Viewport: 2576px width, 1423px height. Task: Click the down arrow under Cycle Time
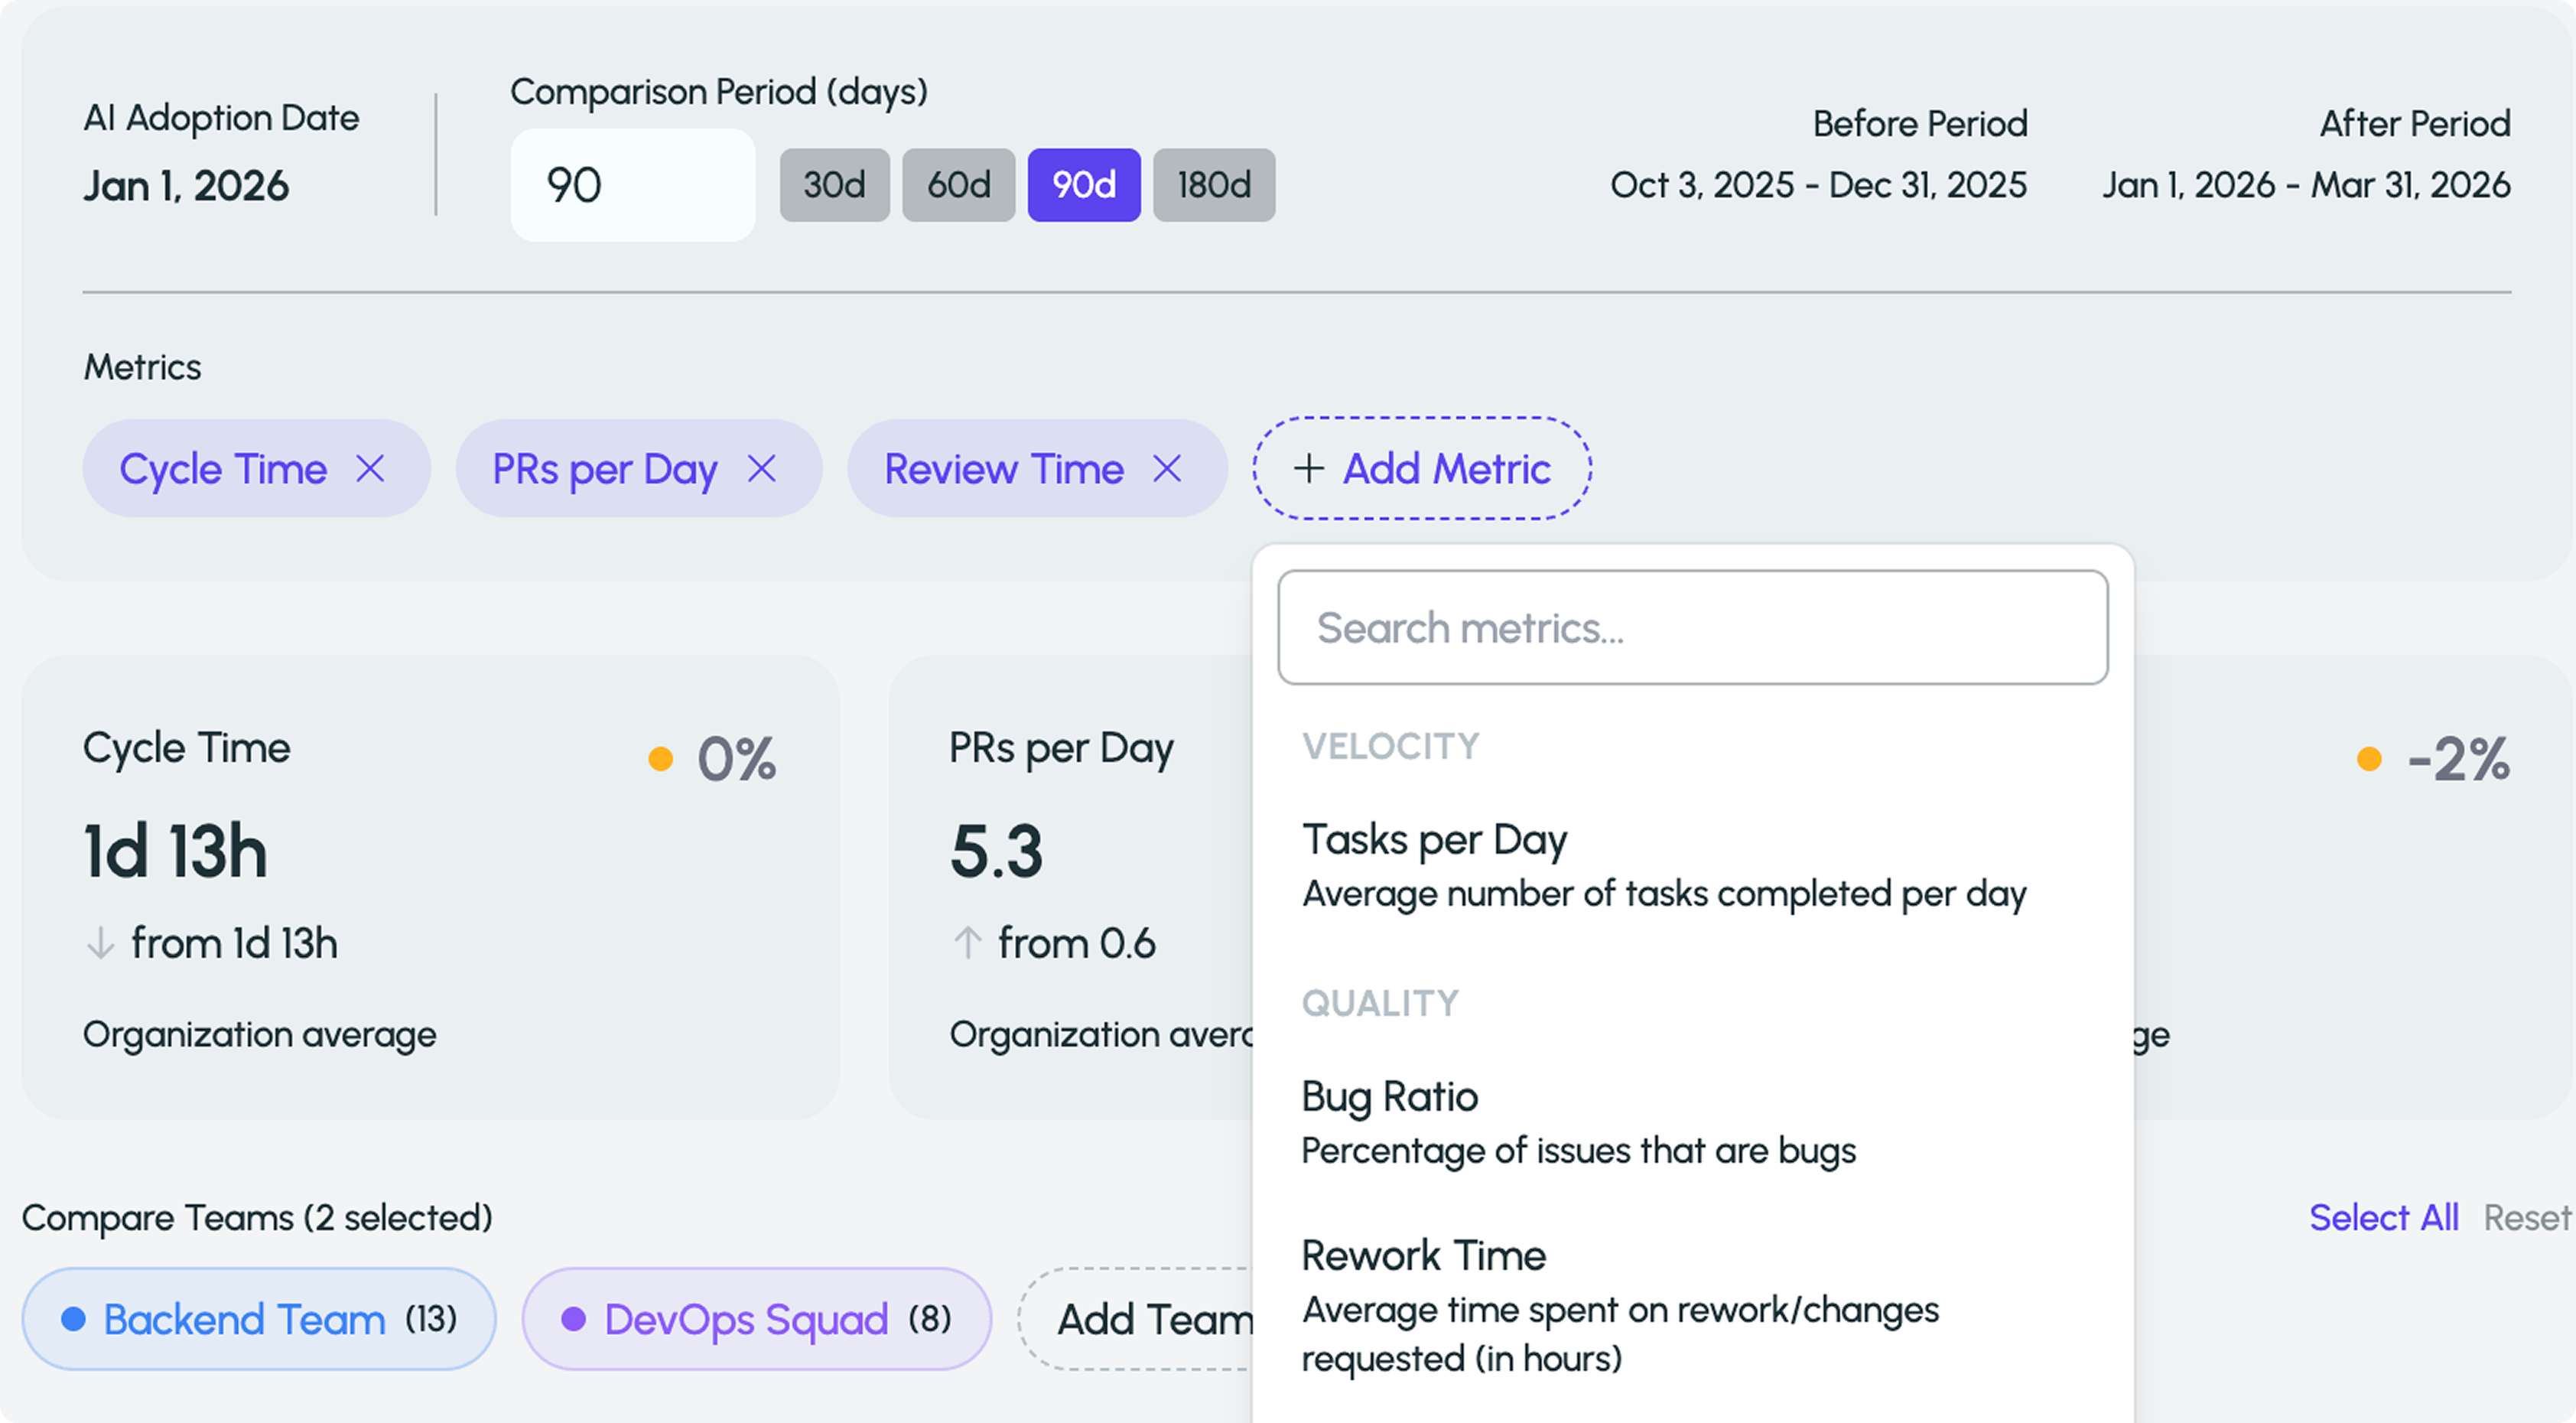pos(100,943)
